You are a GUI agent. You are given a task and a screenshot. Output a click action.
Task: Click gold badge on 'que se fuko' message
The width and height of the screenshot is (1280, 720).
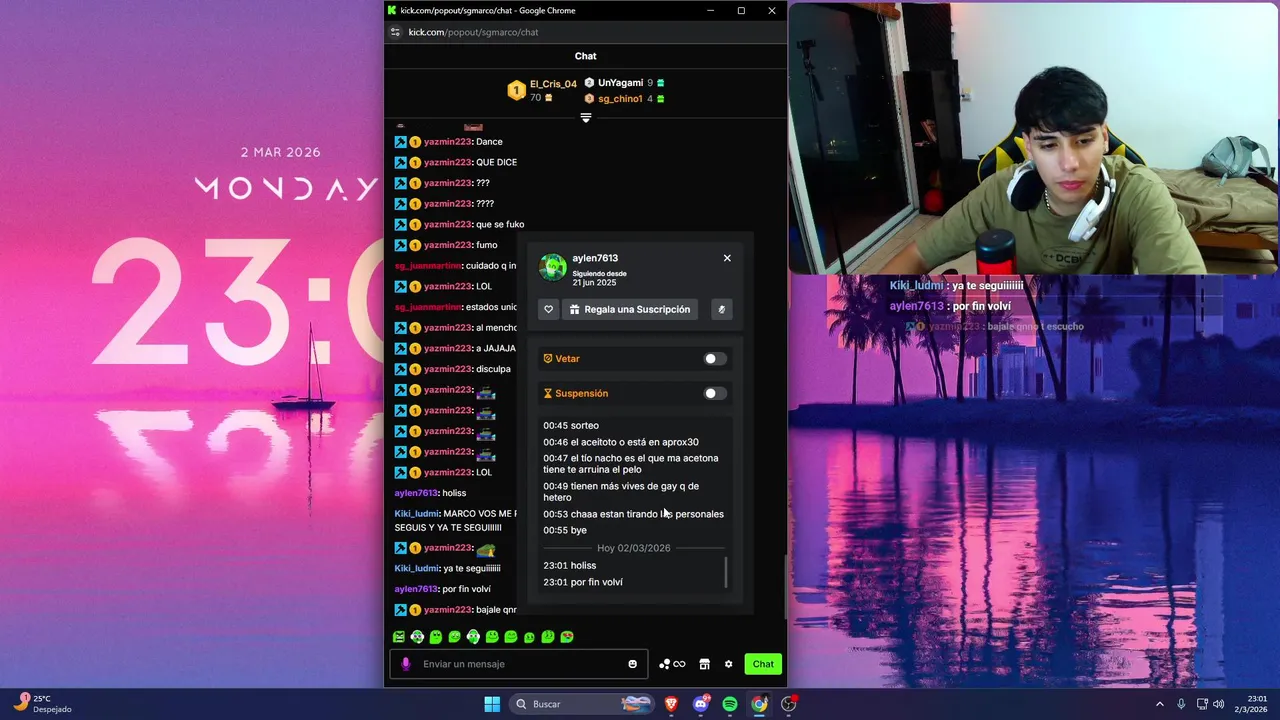point(415,224)
